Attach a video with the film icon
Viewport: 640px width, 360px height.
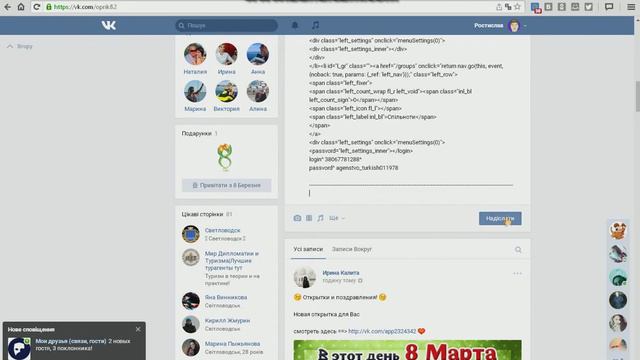point(309,218)
